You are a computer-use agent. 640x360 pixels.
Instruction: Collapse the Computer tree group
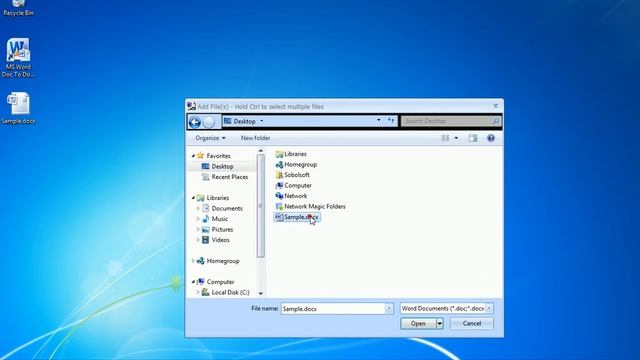[x=193, y=282]
